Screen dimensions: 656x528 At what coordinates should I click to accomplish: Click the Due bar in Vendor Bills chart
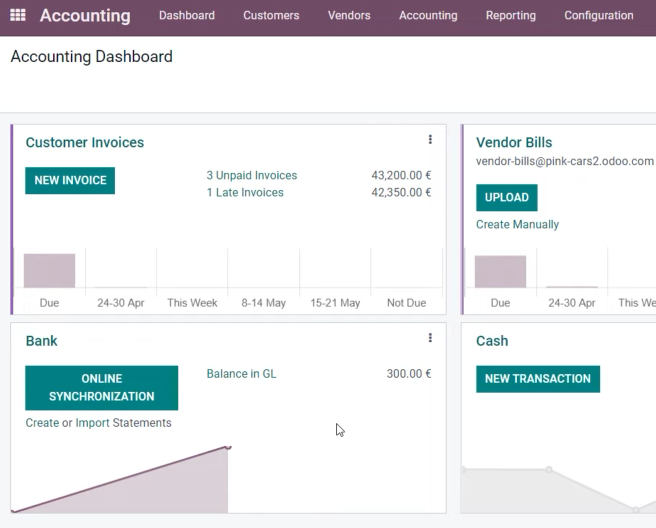coord(500,272)
